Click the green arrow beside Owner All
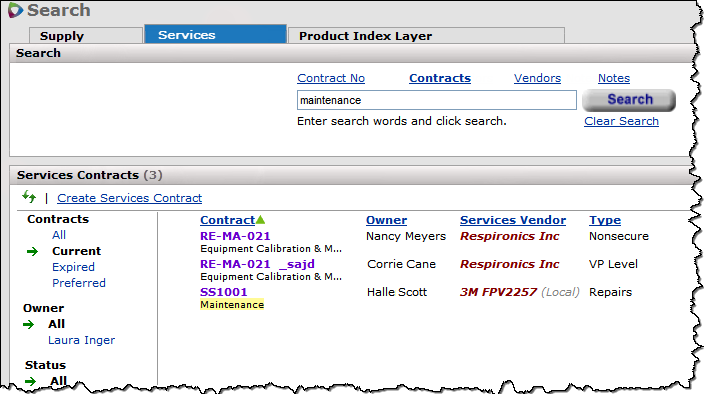704x394 pixels. pyautogui.click(x=28, y=324)
